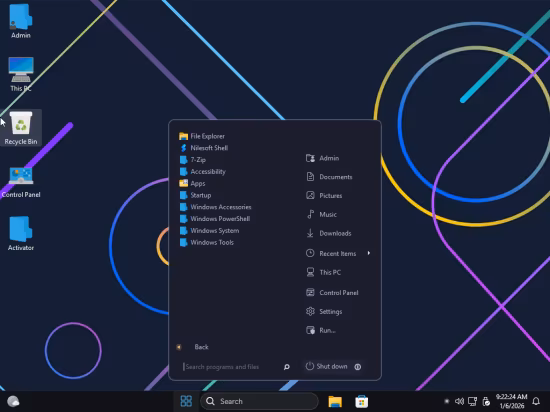
Task: Open the Run... dialog entry
Action: click(x=321, y=330)
